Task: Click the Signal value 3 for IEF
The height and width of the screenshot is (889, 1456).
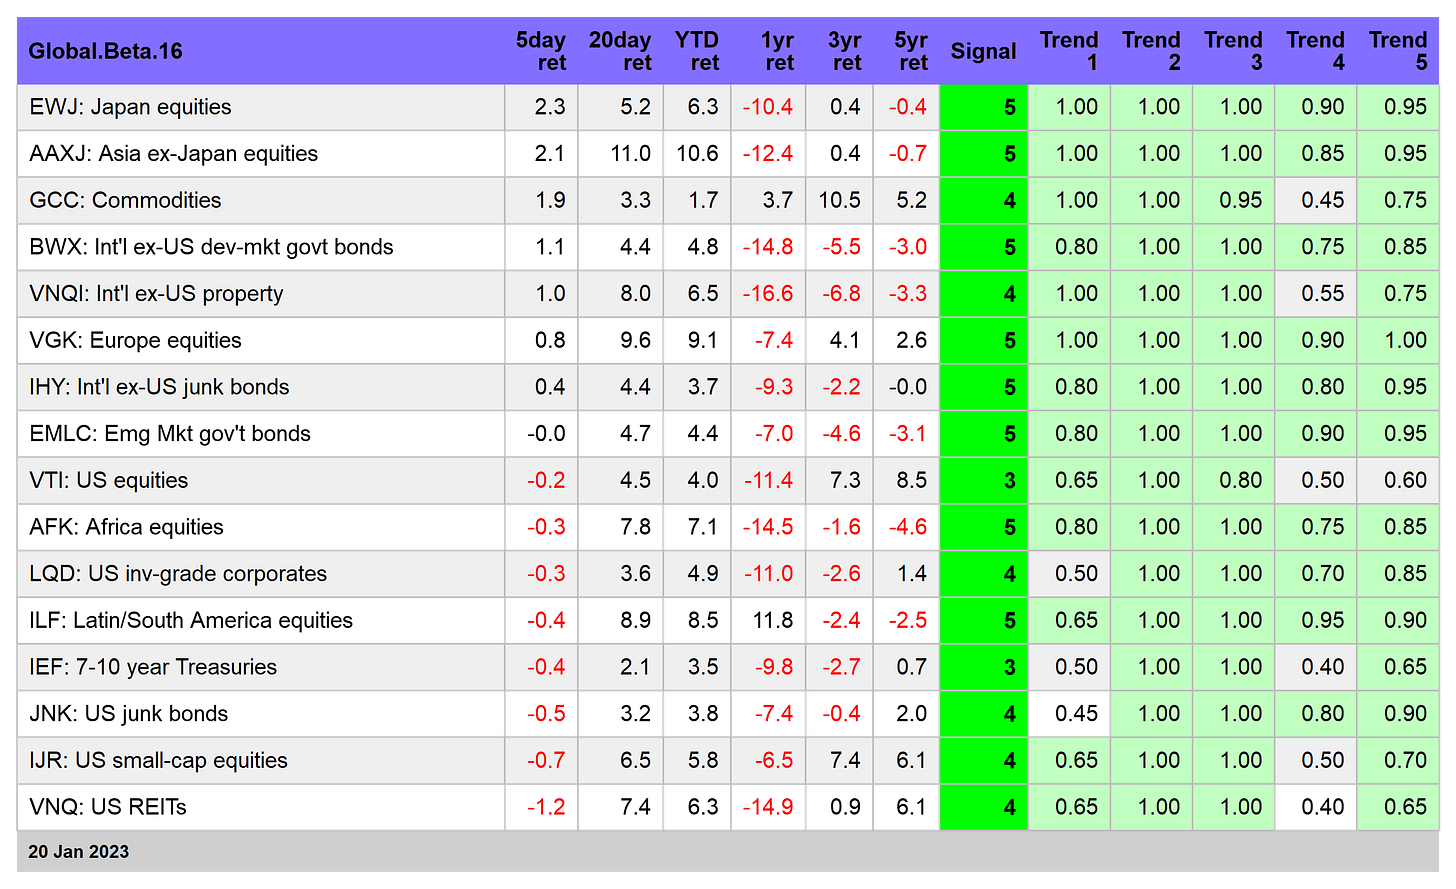Action: (1010, 667)
